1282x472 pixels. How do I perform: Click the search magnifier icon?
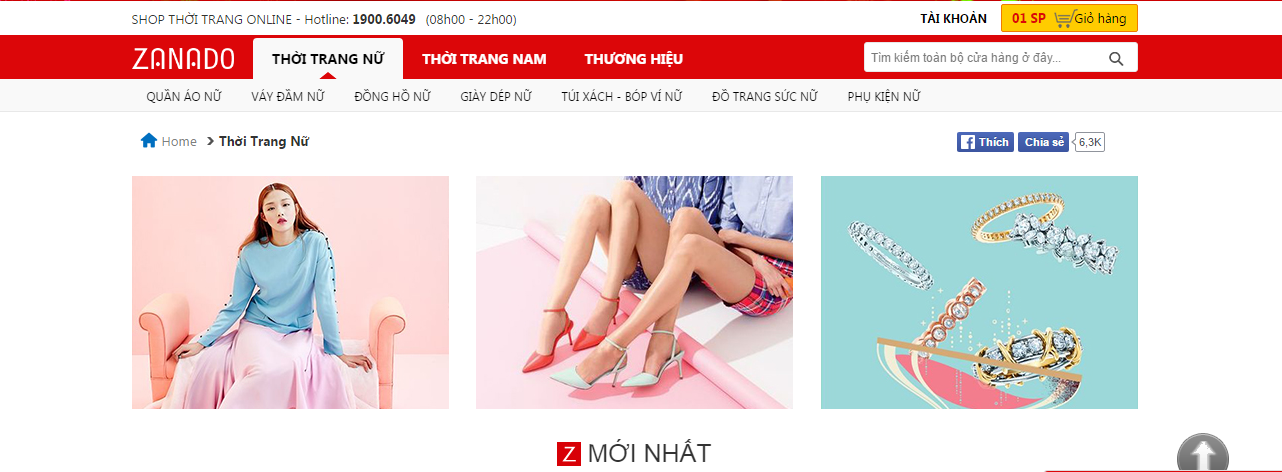coord(1116,58)
